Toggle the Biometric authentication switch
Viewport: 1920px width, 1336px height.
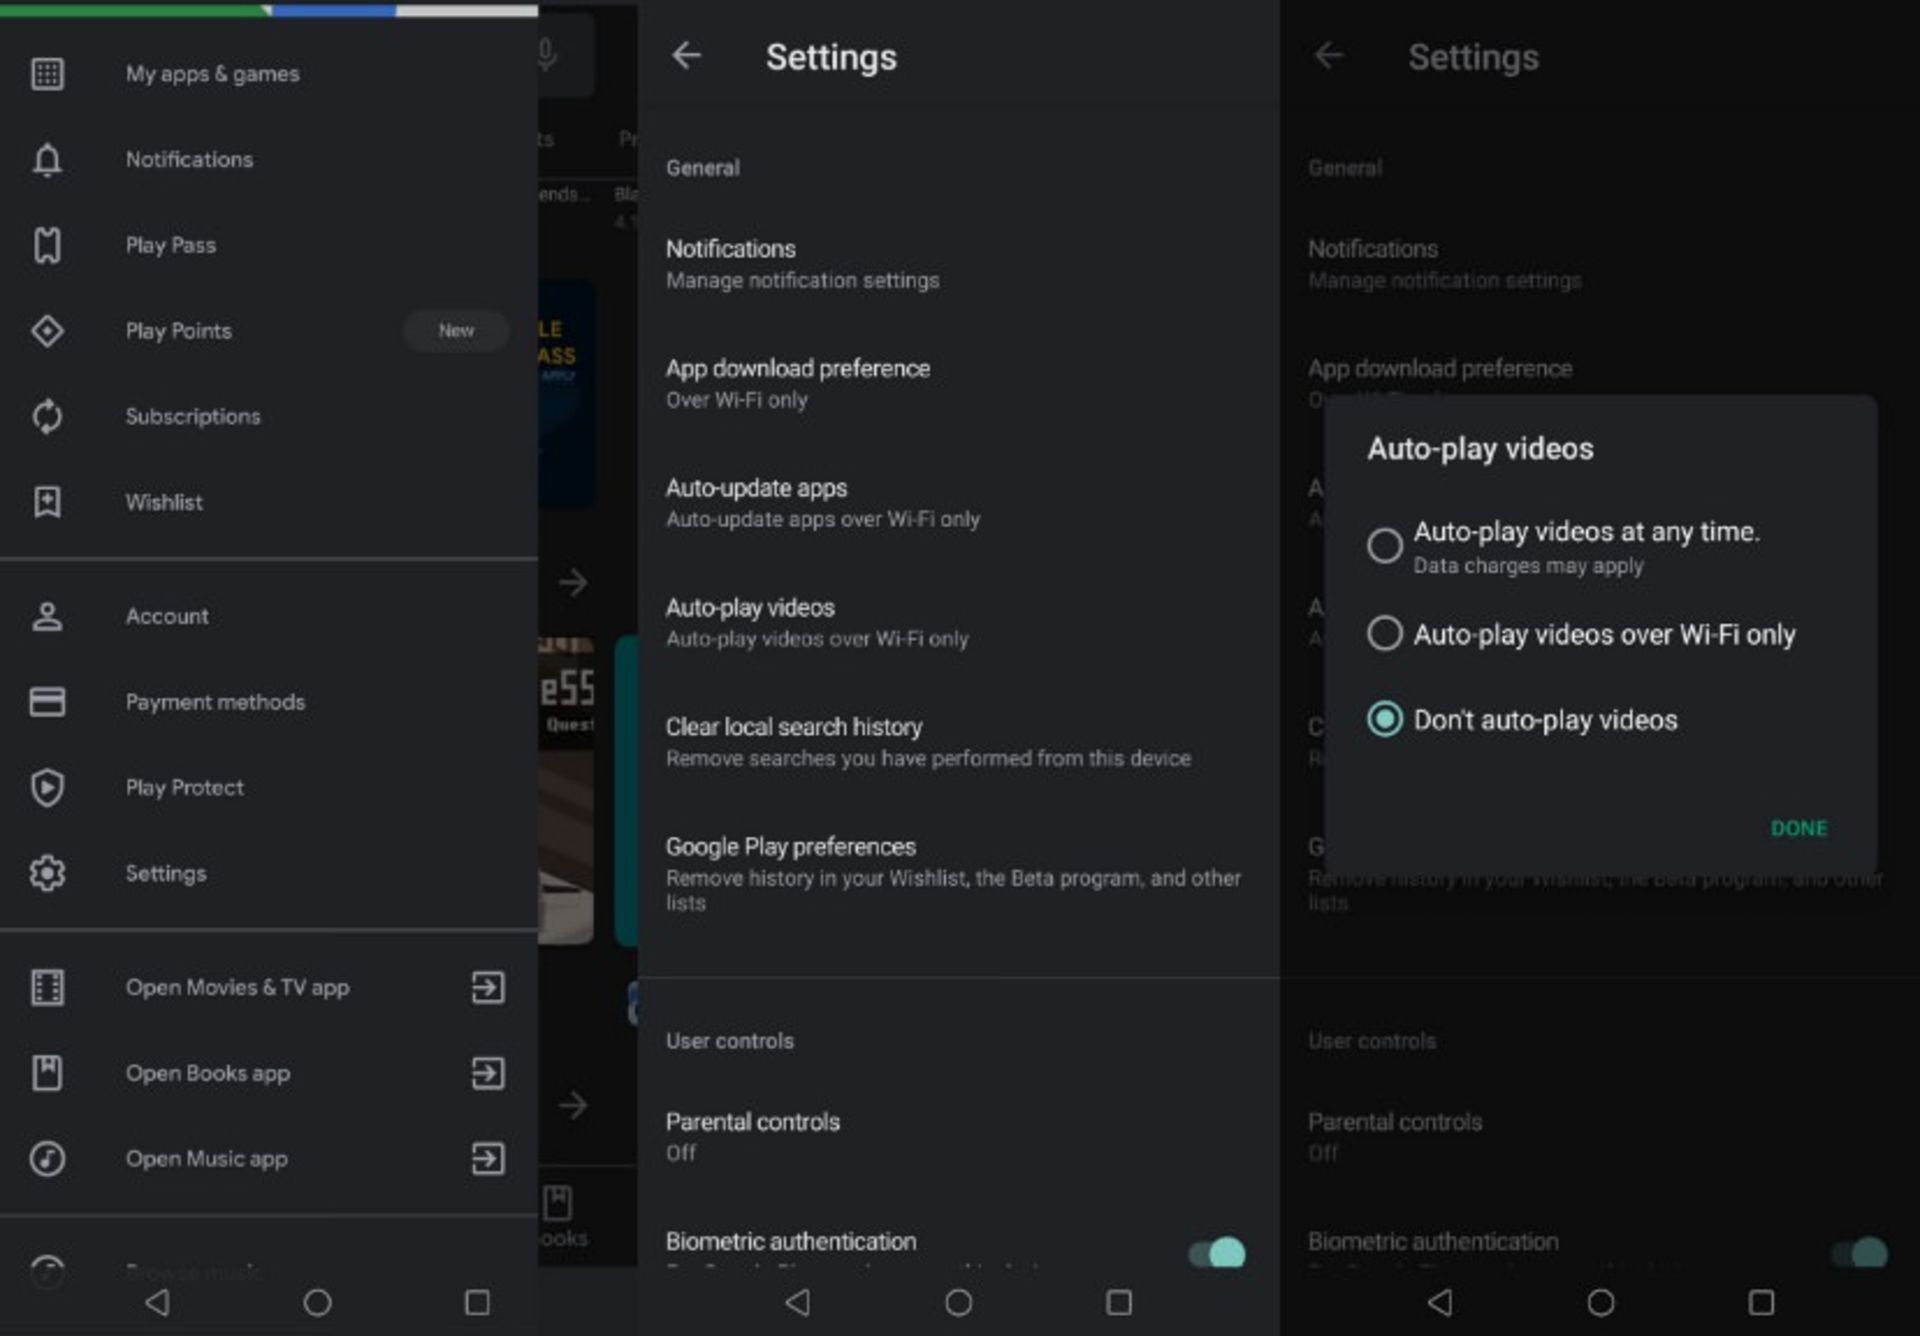coord(1217,1252)
